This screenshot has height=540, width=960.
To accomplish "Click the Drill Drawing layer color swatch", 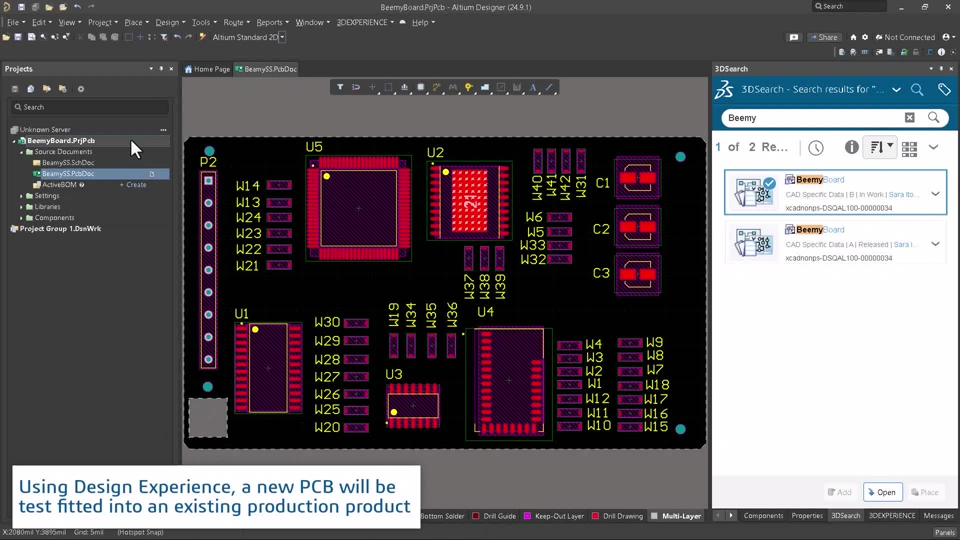I will (595, 516).
